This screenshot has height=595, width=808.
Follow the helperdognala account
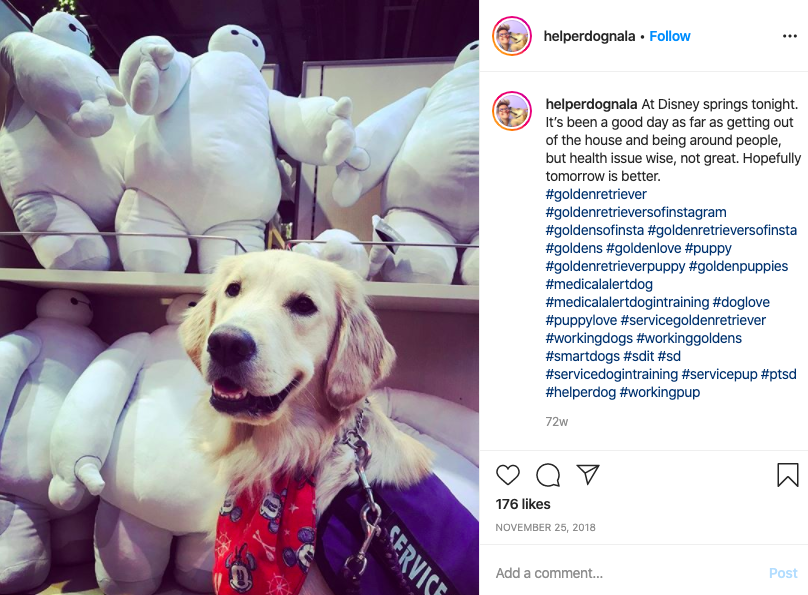point(669,36)
